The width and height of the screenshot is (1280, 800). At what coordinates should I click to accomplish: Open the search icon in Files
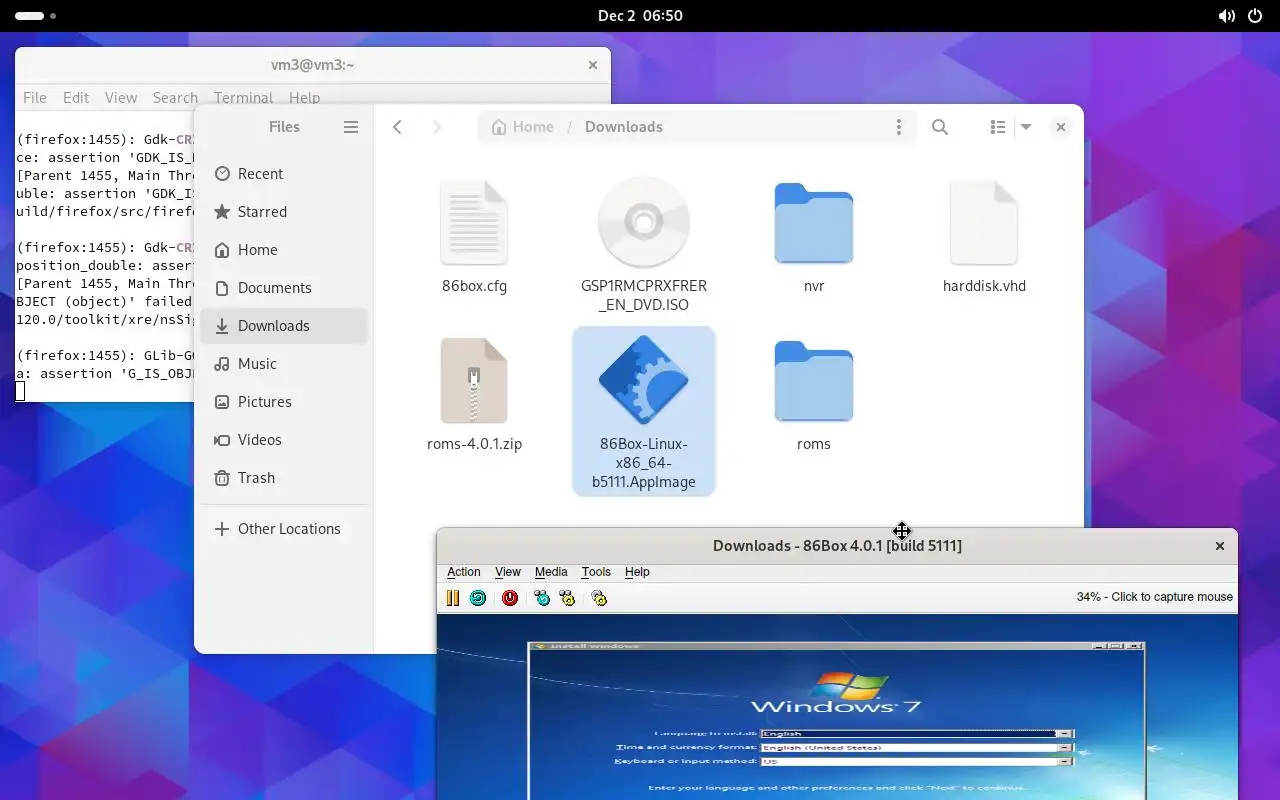pos(940,127)
